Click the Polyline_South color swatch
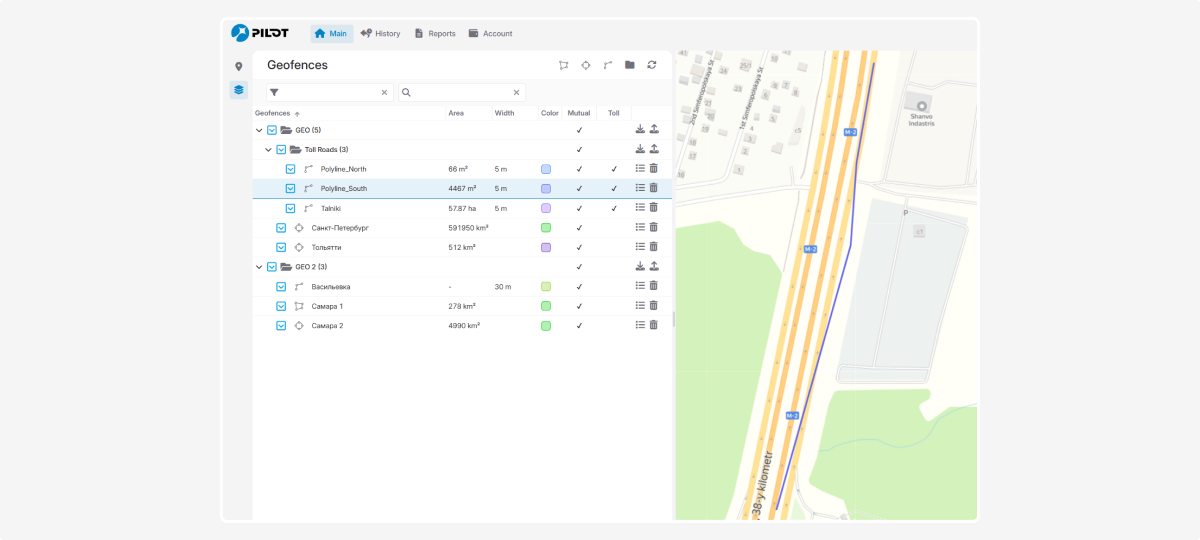The width and height of the screenshot is (1200, 540). tap(546, 188)
